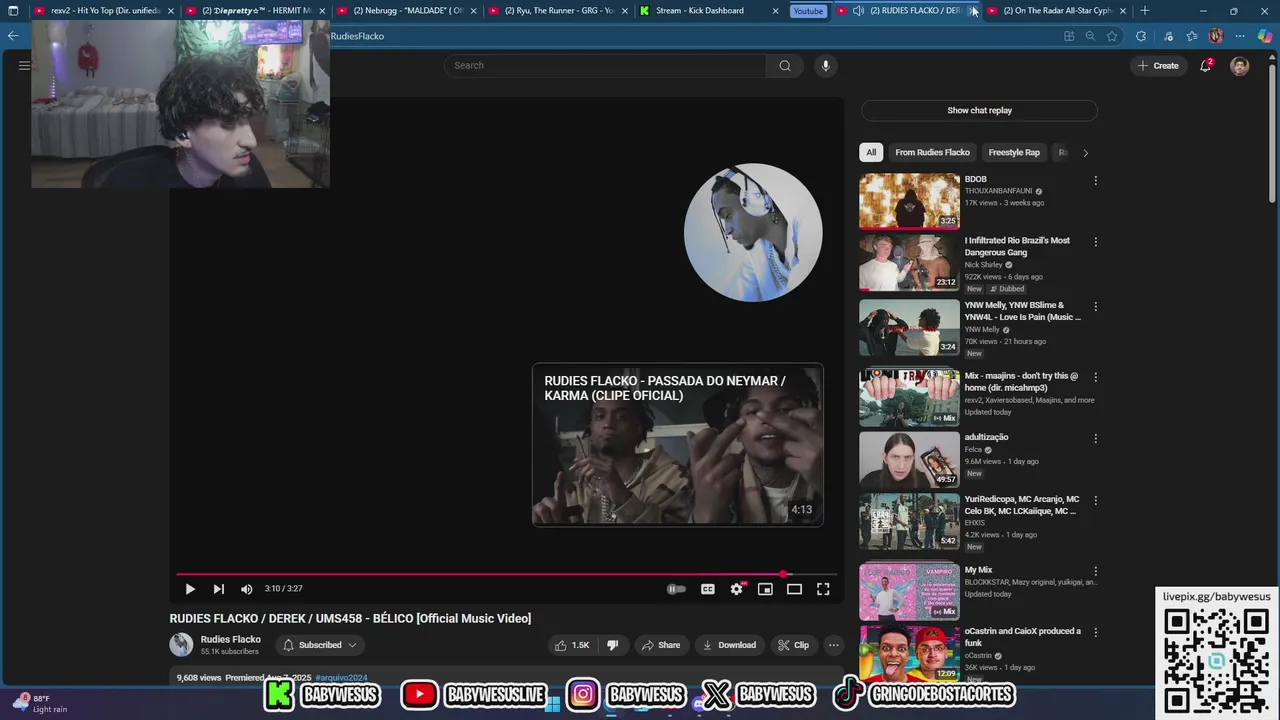The width and height of the screenshot is (1280, 720).
Task: Share the video
Action: point(660,645)
